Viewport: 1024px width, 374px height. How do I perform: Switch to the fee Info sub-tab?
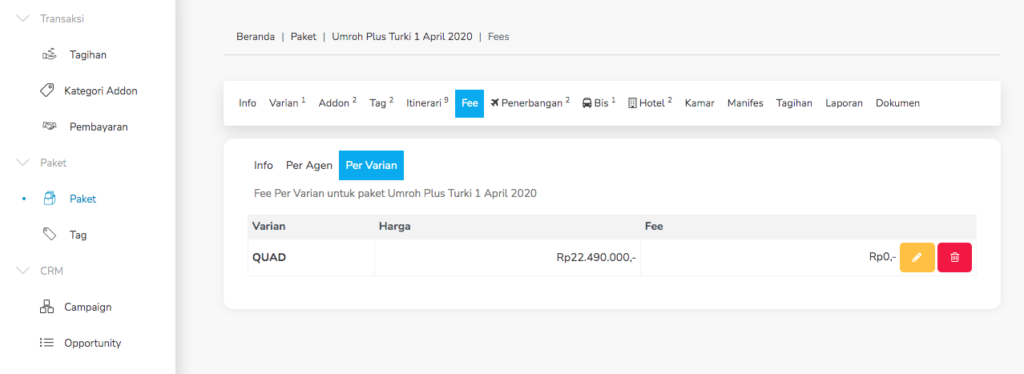point(263,165)
